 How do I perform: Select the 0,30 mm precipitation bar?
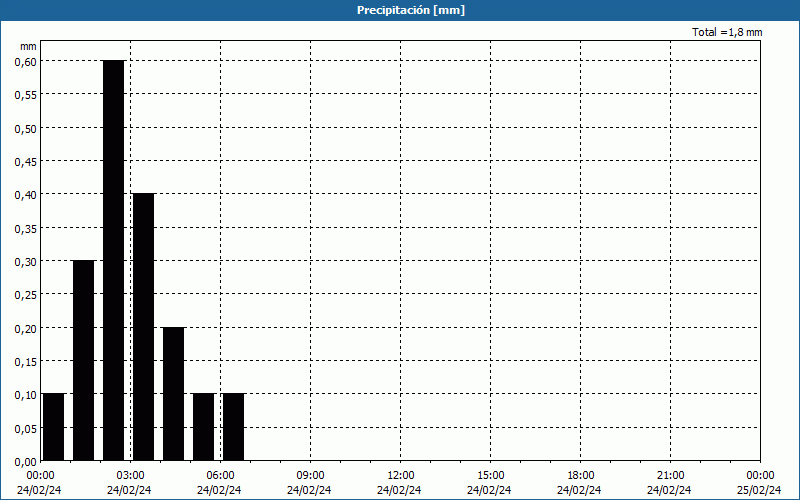pos(83,360)
